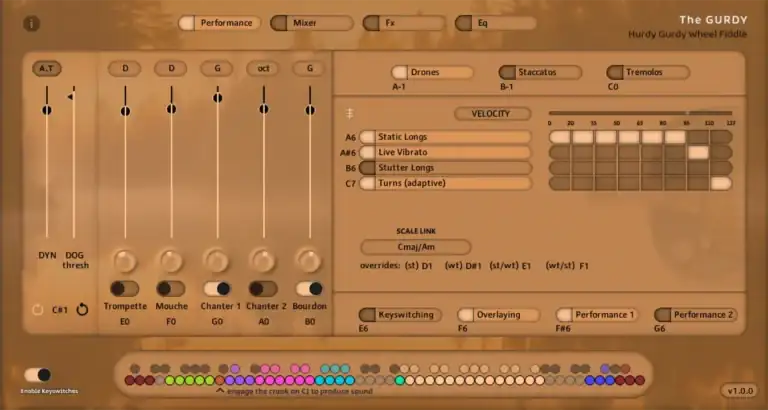The image size is (768, 410).
Task: Click the reset arrow beside C#1
Action: pos(82,310)
